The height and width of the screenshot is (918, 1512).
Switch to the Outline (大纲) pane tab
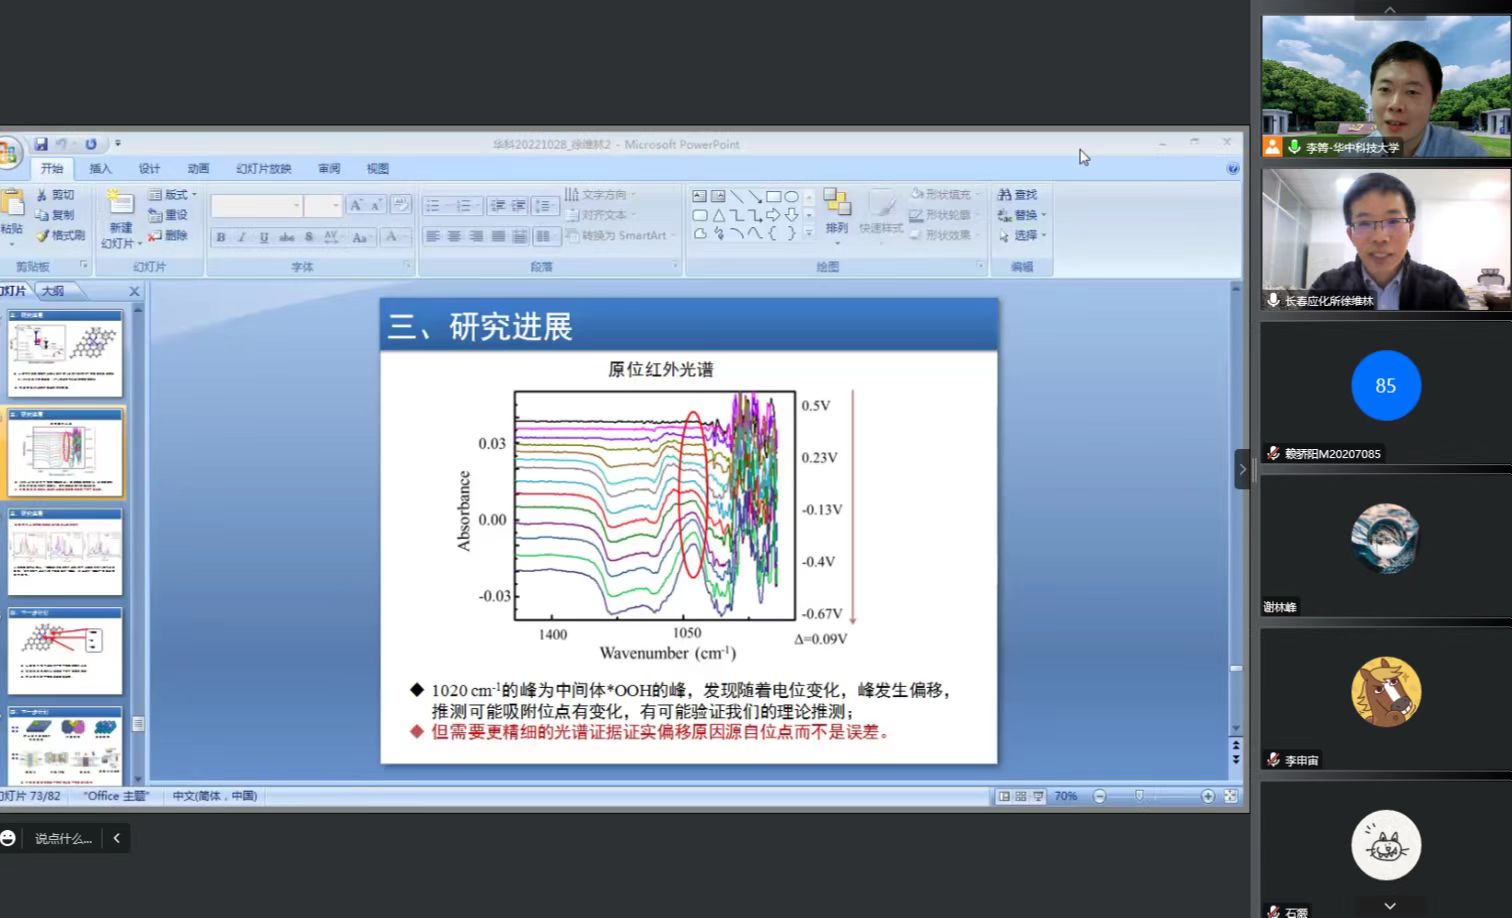(53, 291)
